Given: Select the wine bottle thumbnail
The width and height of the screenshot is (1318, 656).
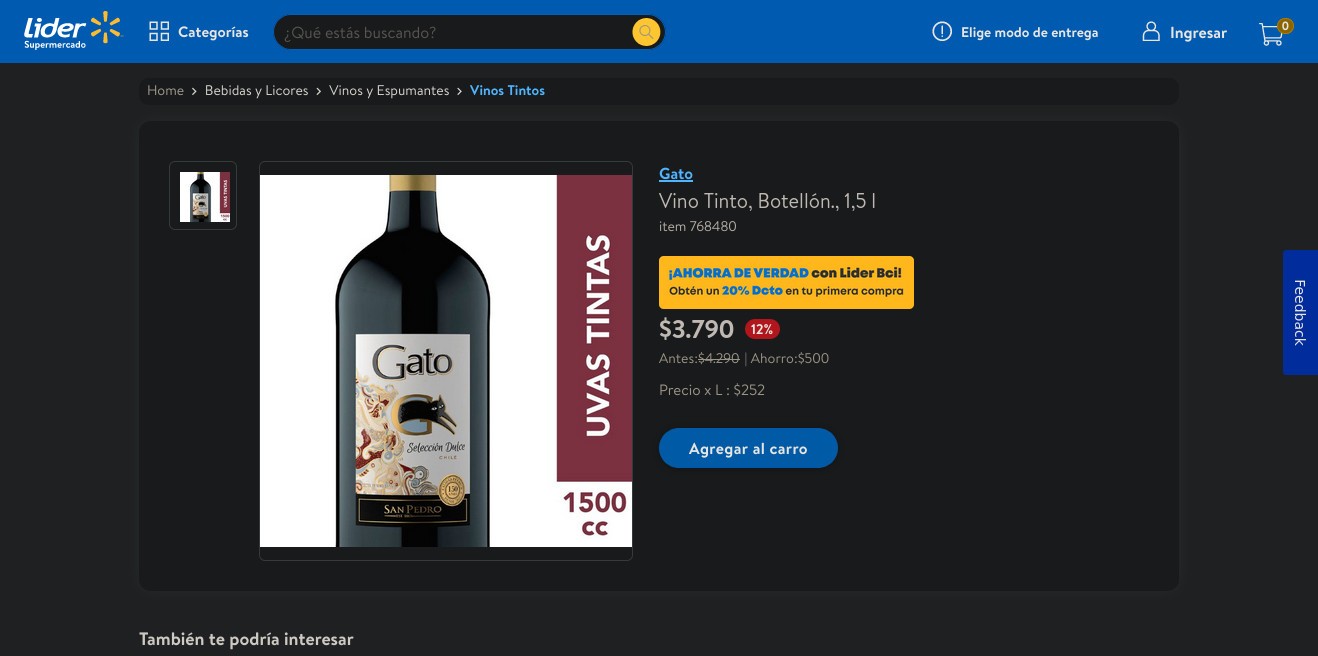Looking at the screenshot, I should click(203, 196).
